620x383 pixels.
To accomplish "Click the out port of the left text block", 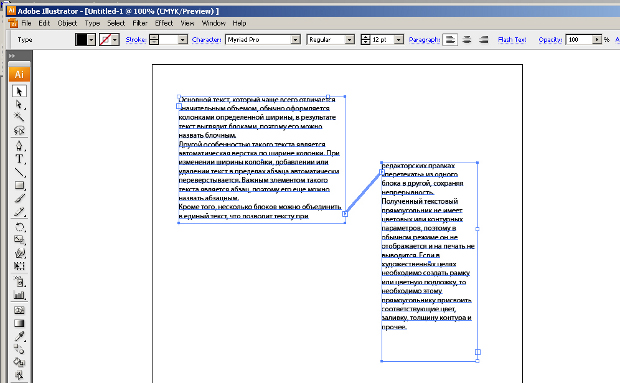I will pyautogui.click(x=345, y=214).
